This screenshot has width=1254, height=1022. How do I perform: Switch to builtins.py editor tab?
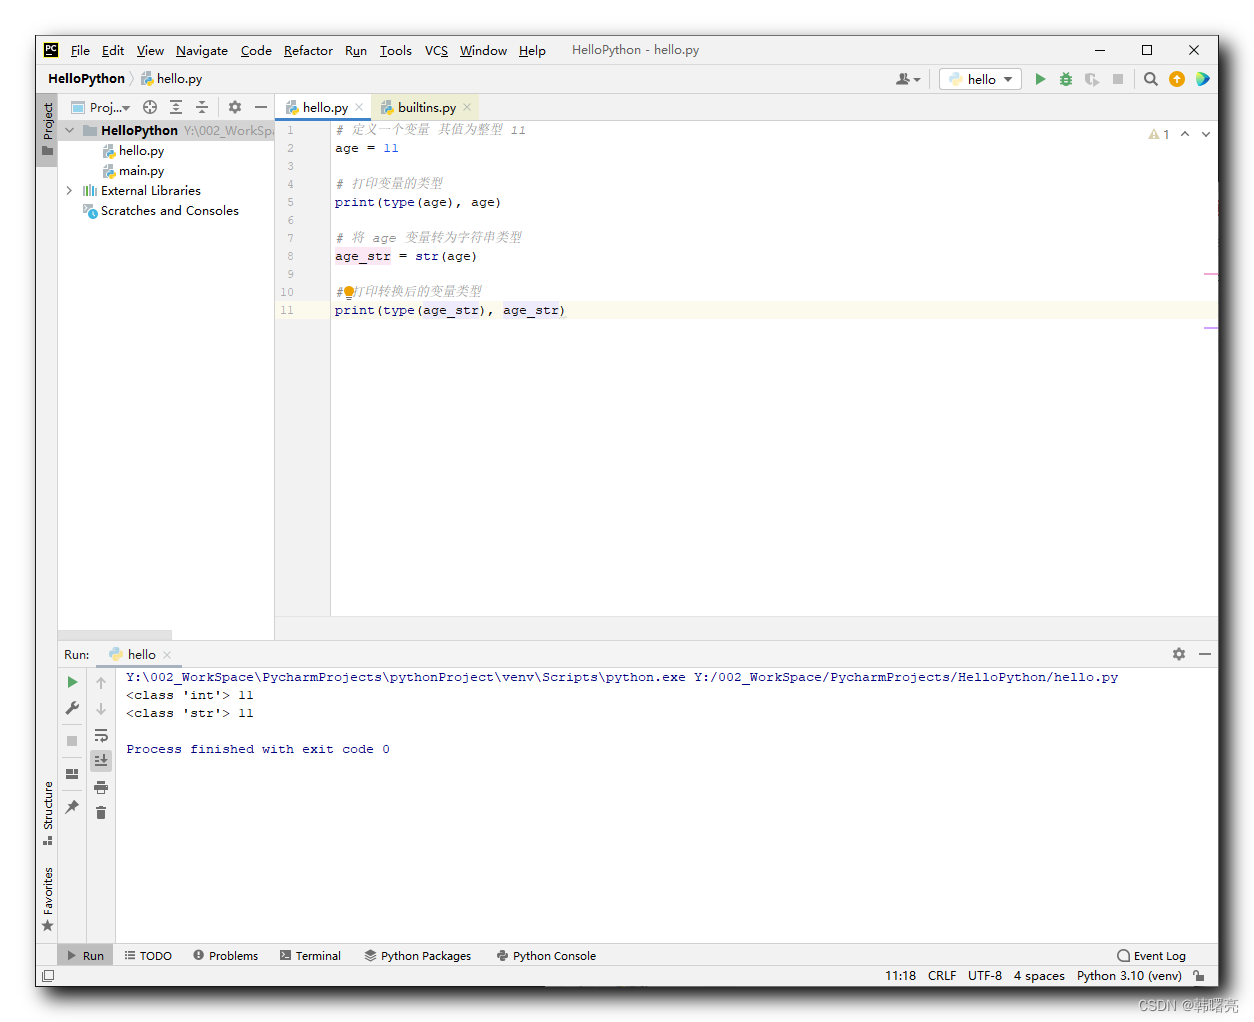[426, 107]
